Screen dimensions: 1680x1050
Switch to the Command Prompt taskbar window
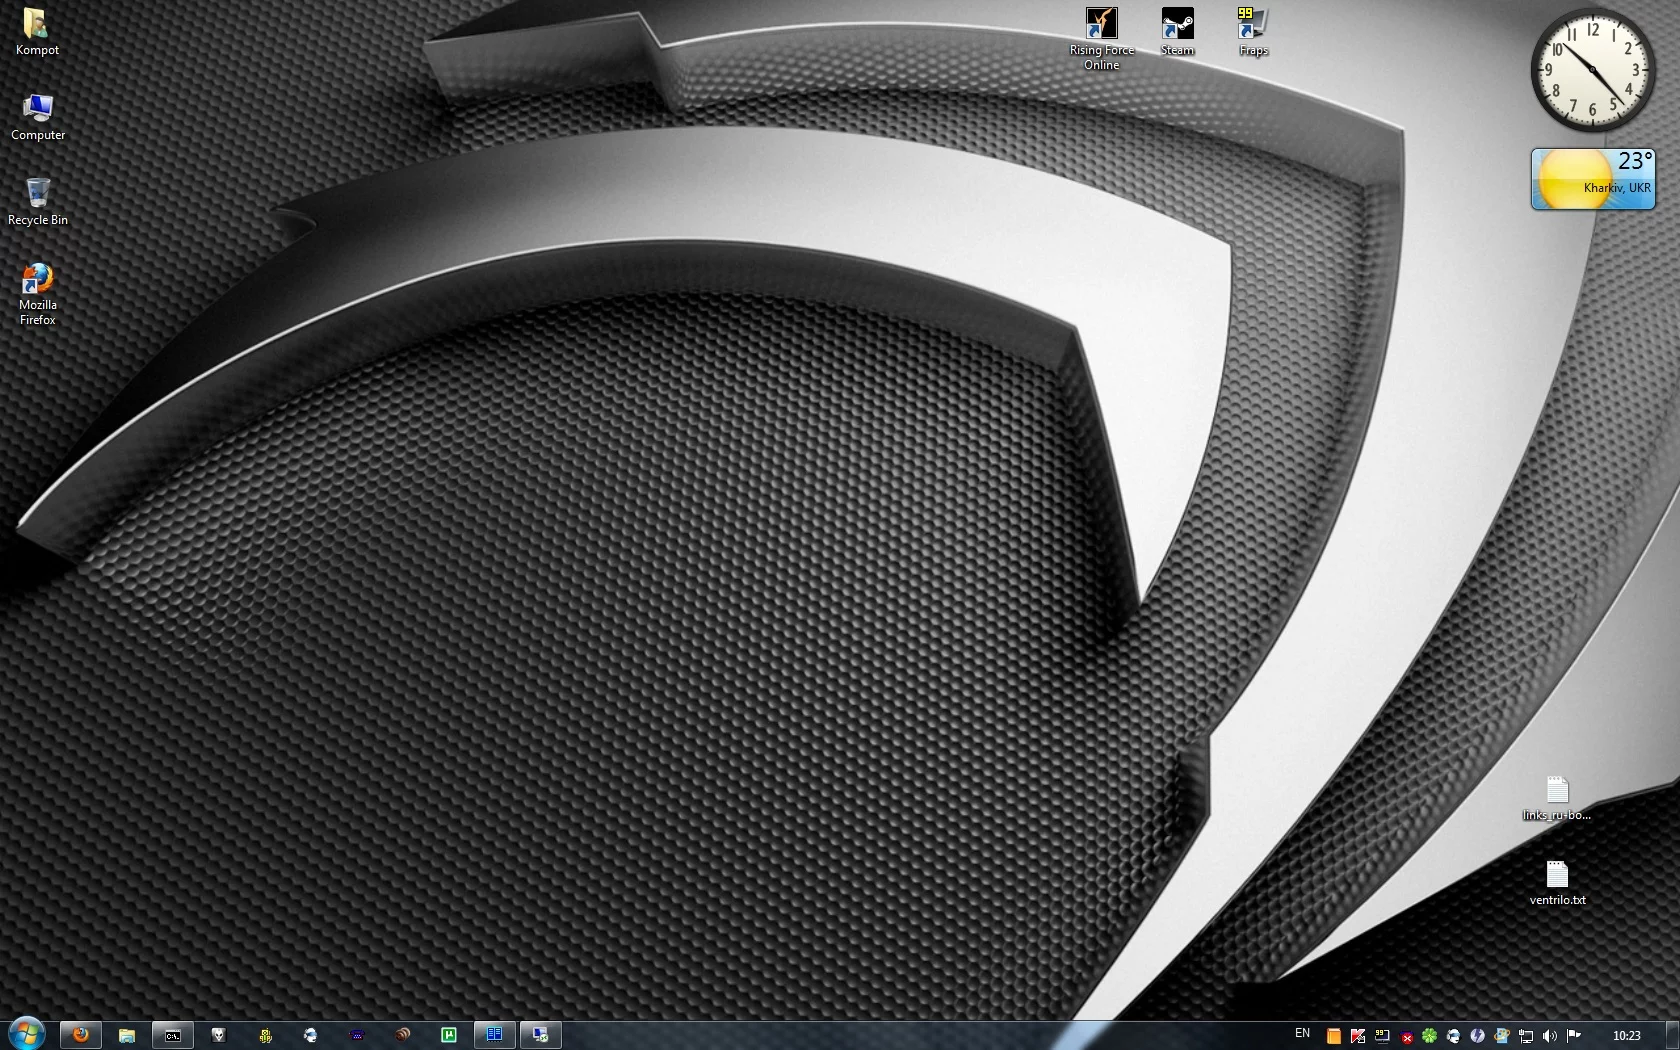[173, 1035]
